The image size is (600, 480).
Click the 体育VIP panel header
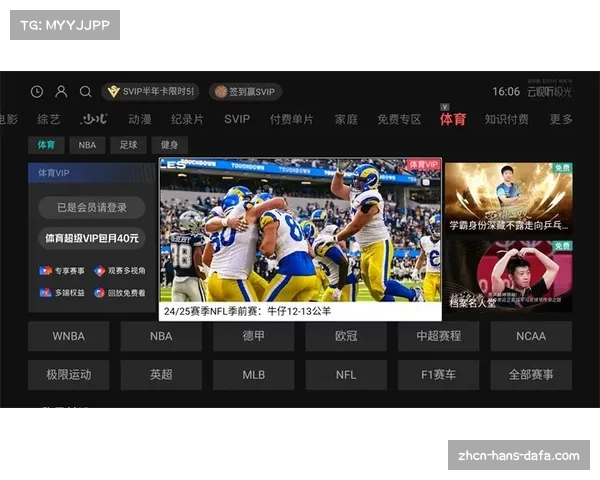(x=92, y=173)
